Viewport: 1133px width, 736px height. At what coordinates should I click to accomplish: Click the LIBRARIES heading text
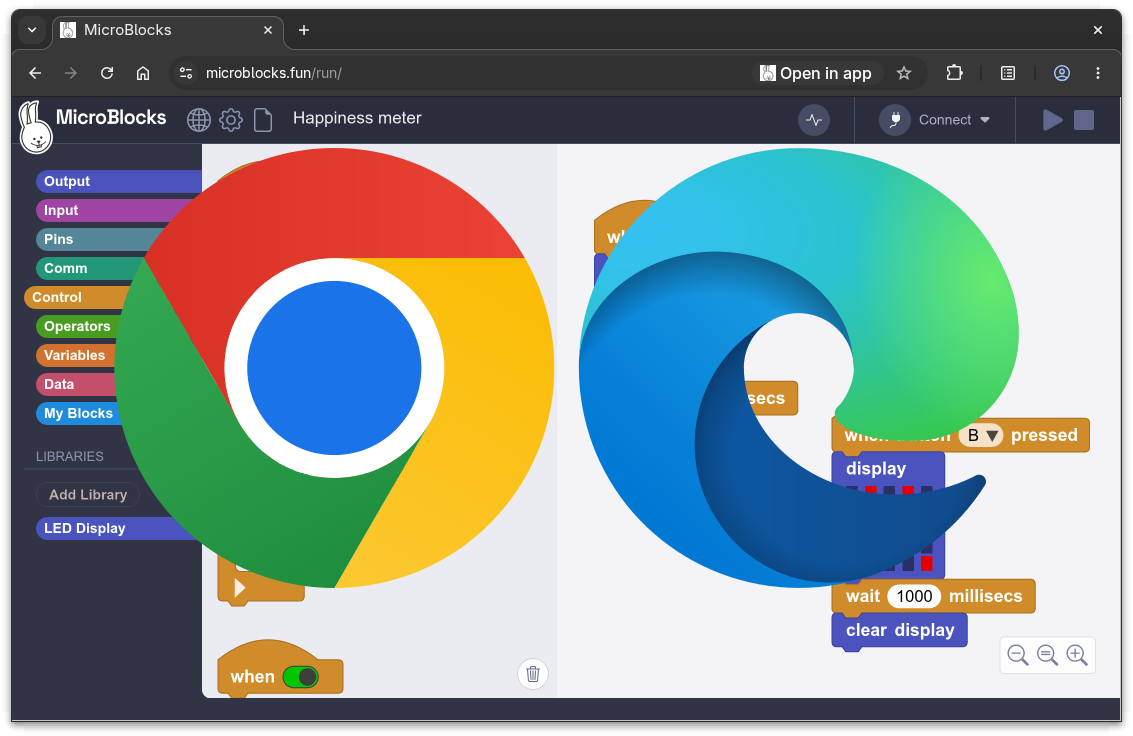pyautogui.click(x=70, y=456)
